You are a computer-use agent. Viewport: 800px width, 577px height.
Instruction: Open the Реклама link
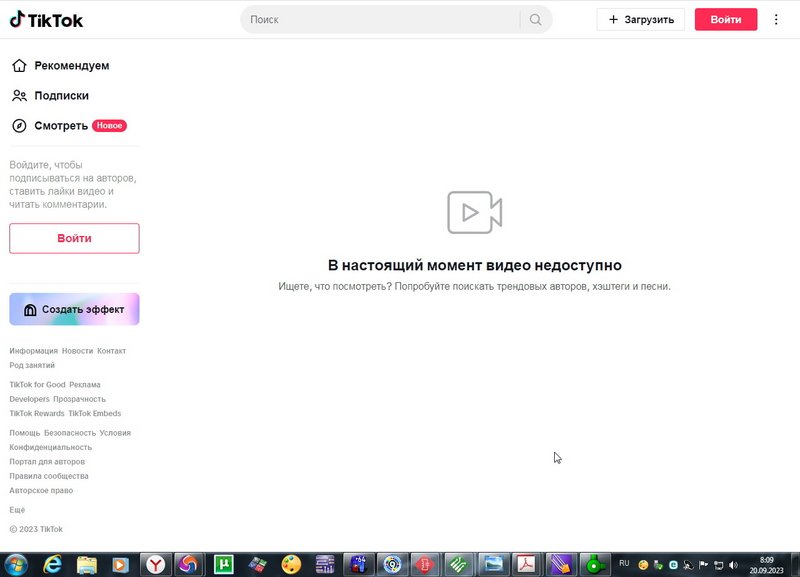tap(85, 385)
